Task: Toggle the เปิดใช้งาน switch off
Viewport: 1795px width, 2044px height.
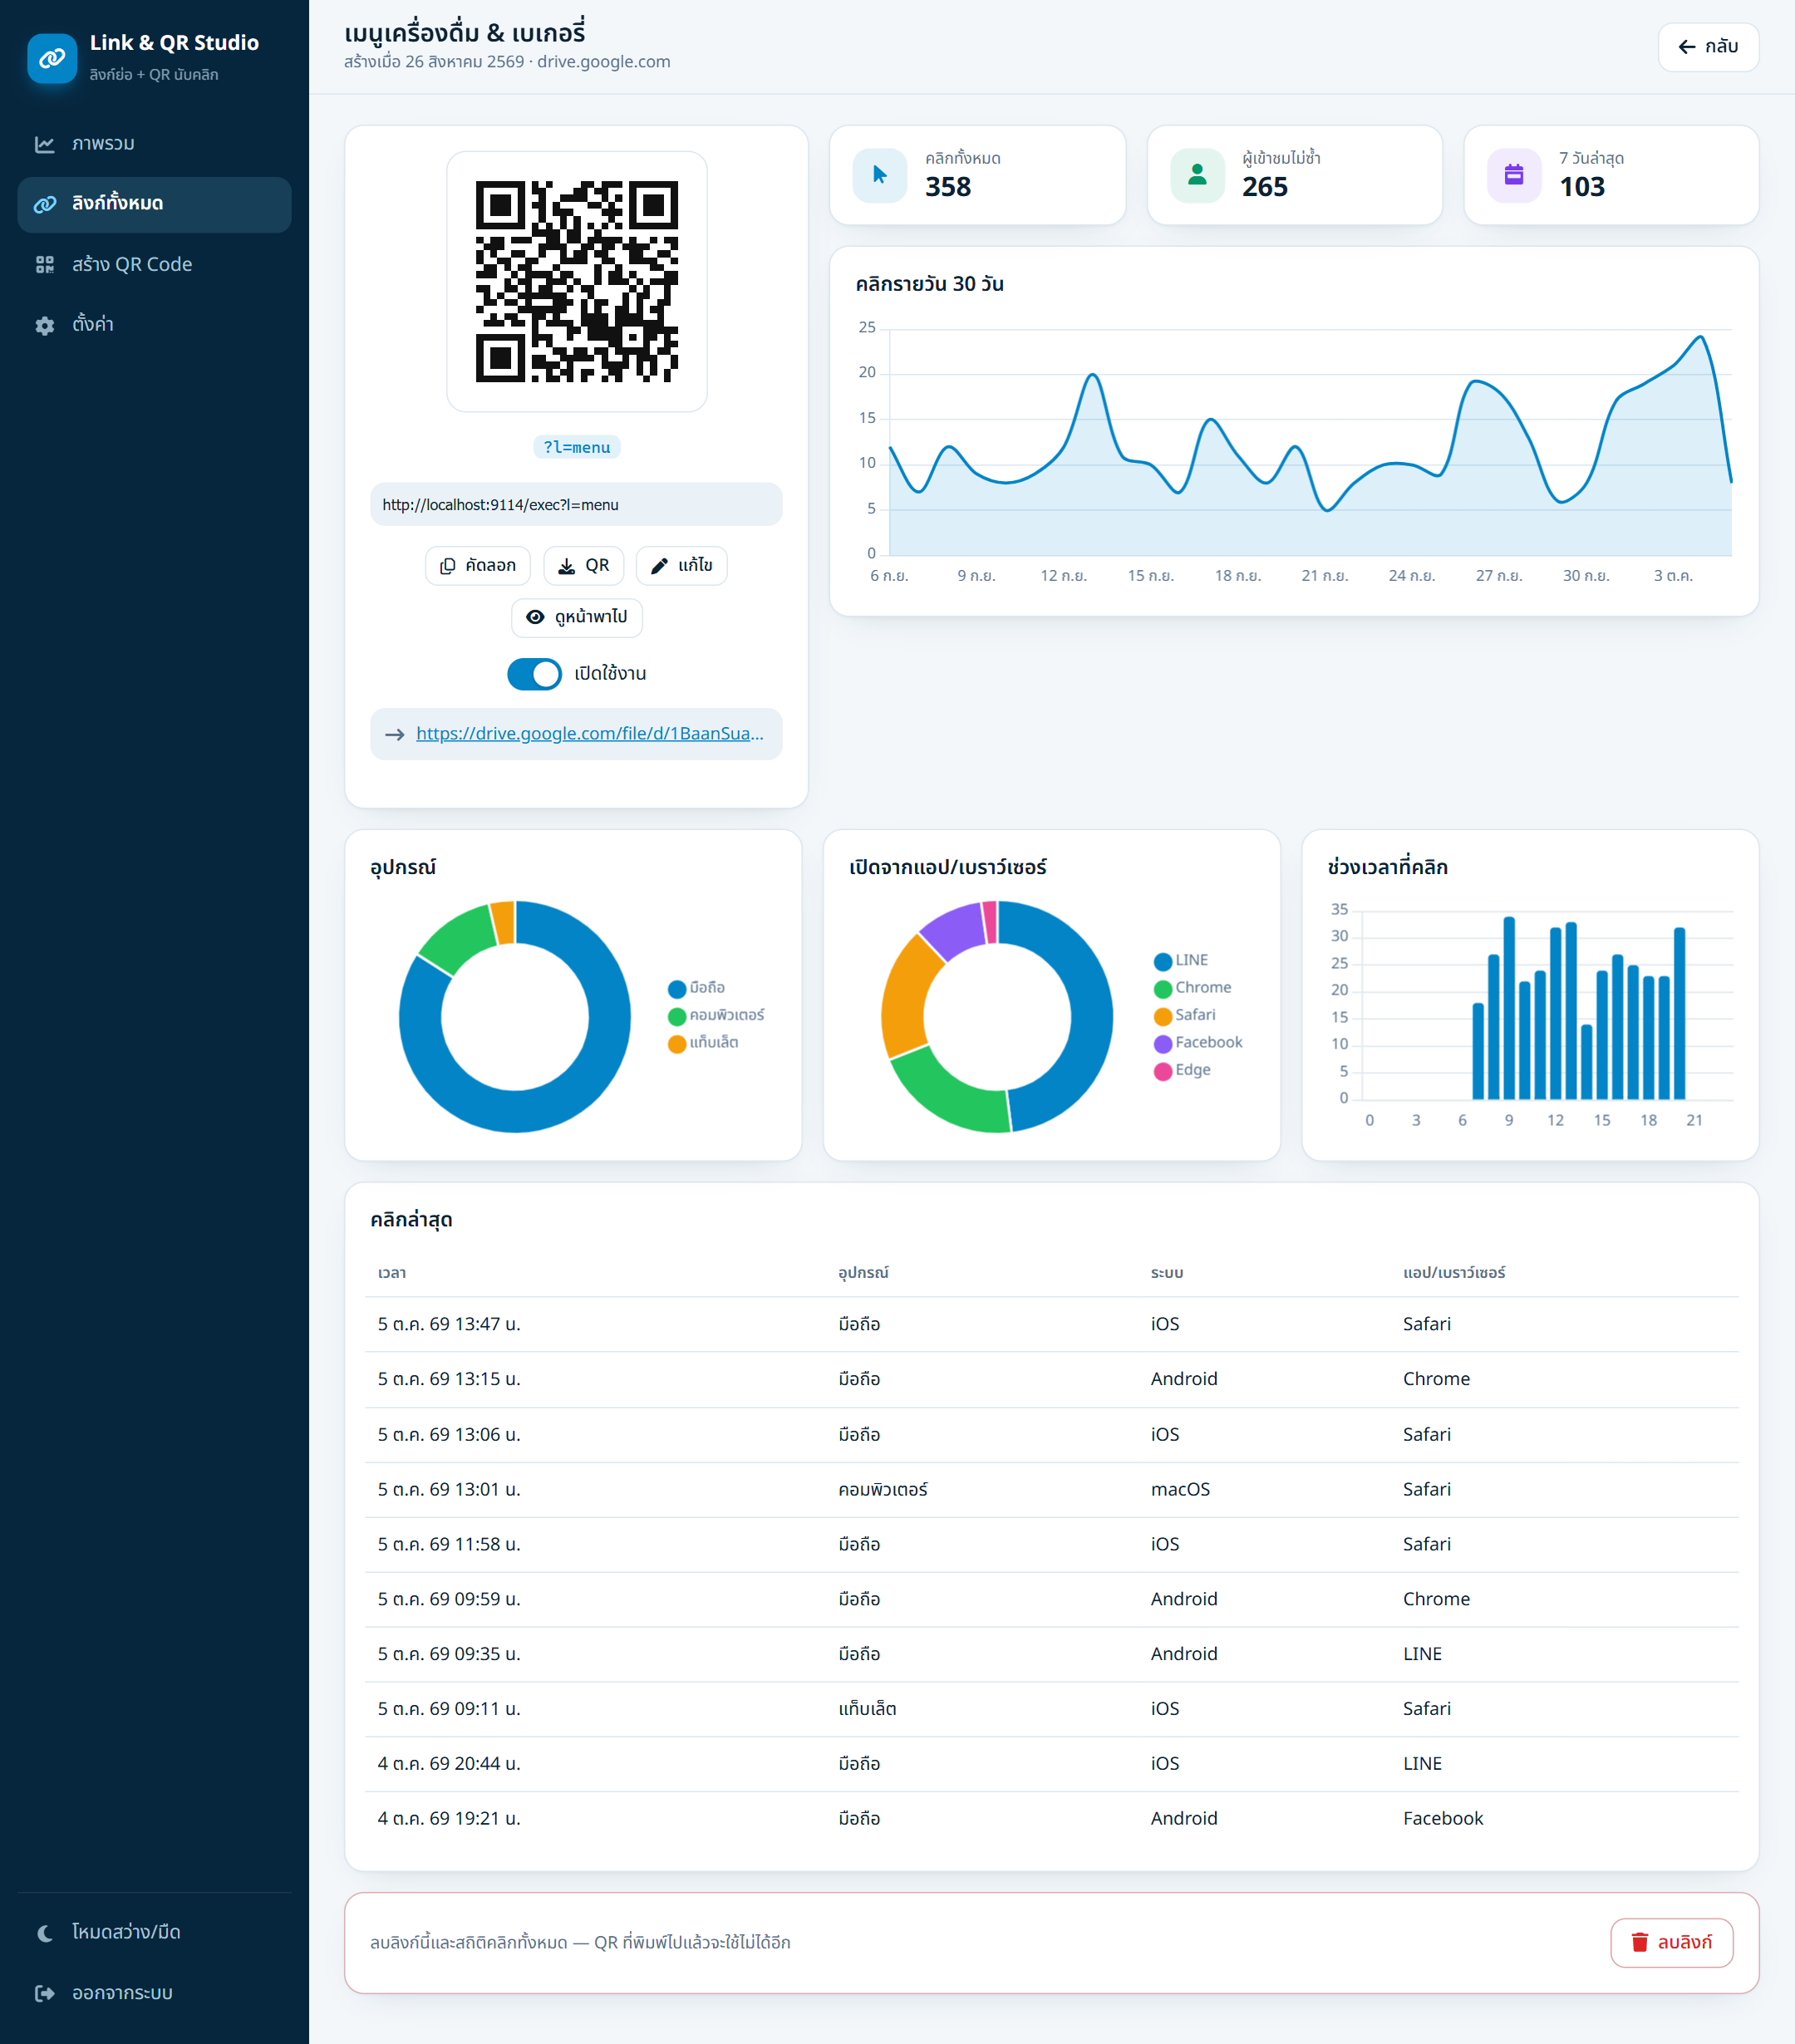Action: (534, 674)
